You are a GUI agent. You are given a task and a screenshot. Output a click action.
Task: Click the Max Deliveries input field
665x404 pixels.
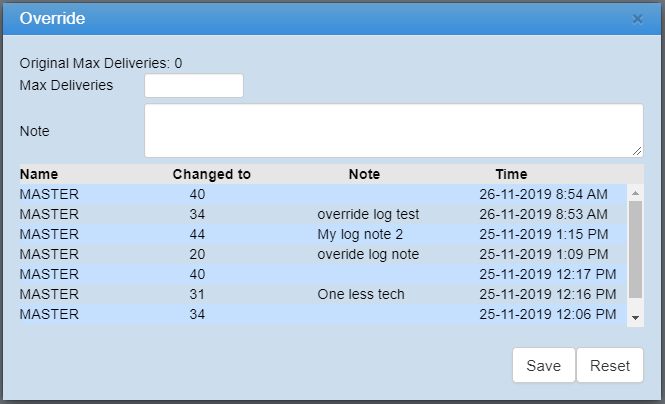(194, 86)
